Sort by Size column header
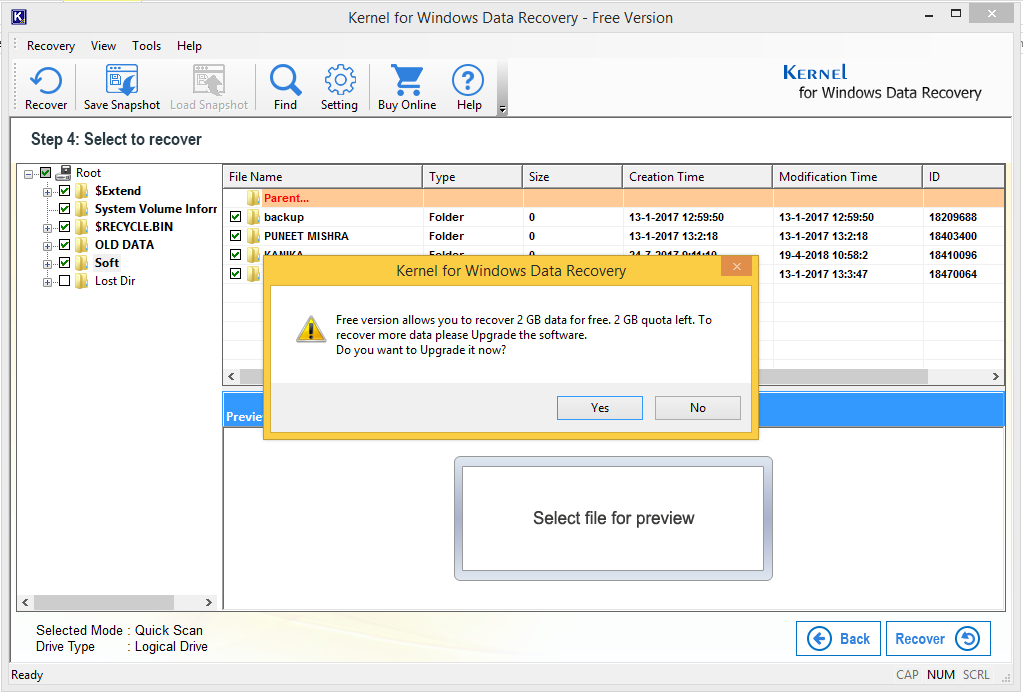Image resolution: width=1023 pixels, height=693 pixels. click(x=573, y=177)
